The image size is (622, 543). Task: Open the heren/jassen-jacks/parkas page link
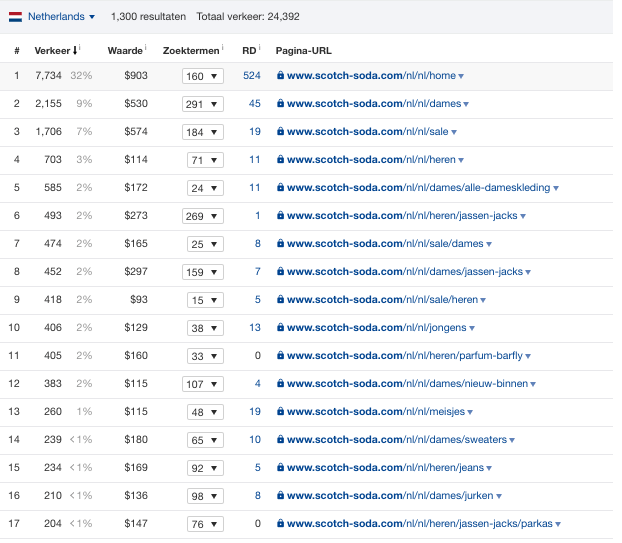click(420, 523)
